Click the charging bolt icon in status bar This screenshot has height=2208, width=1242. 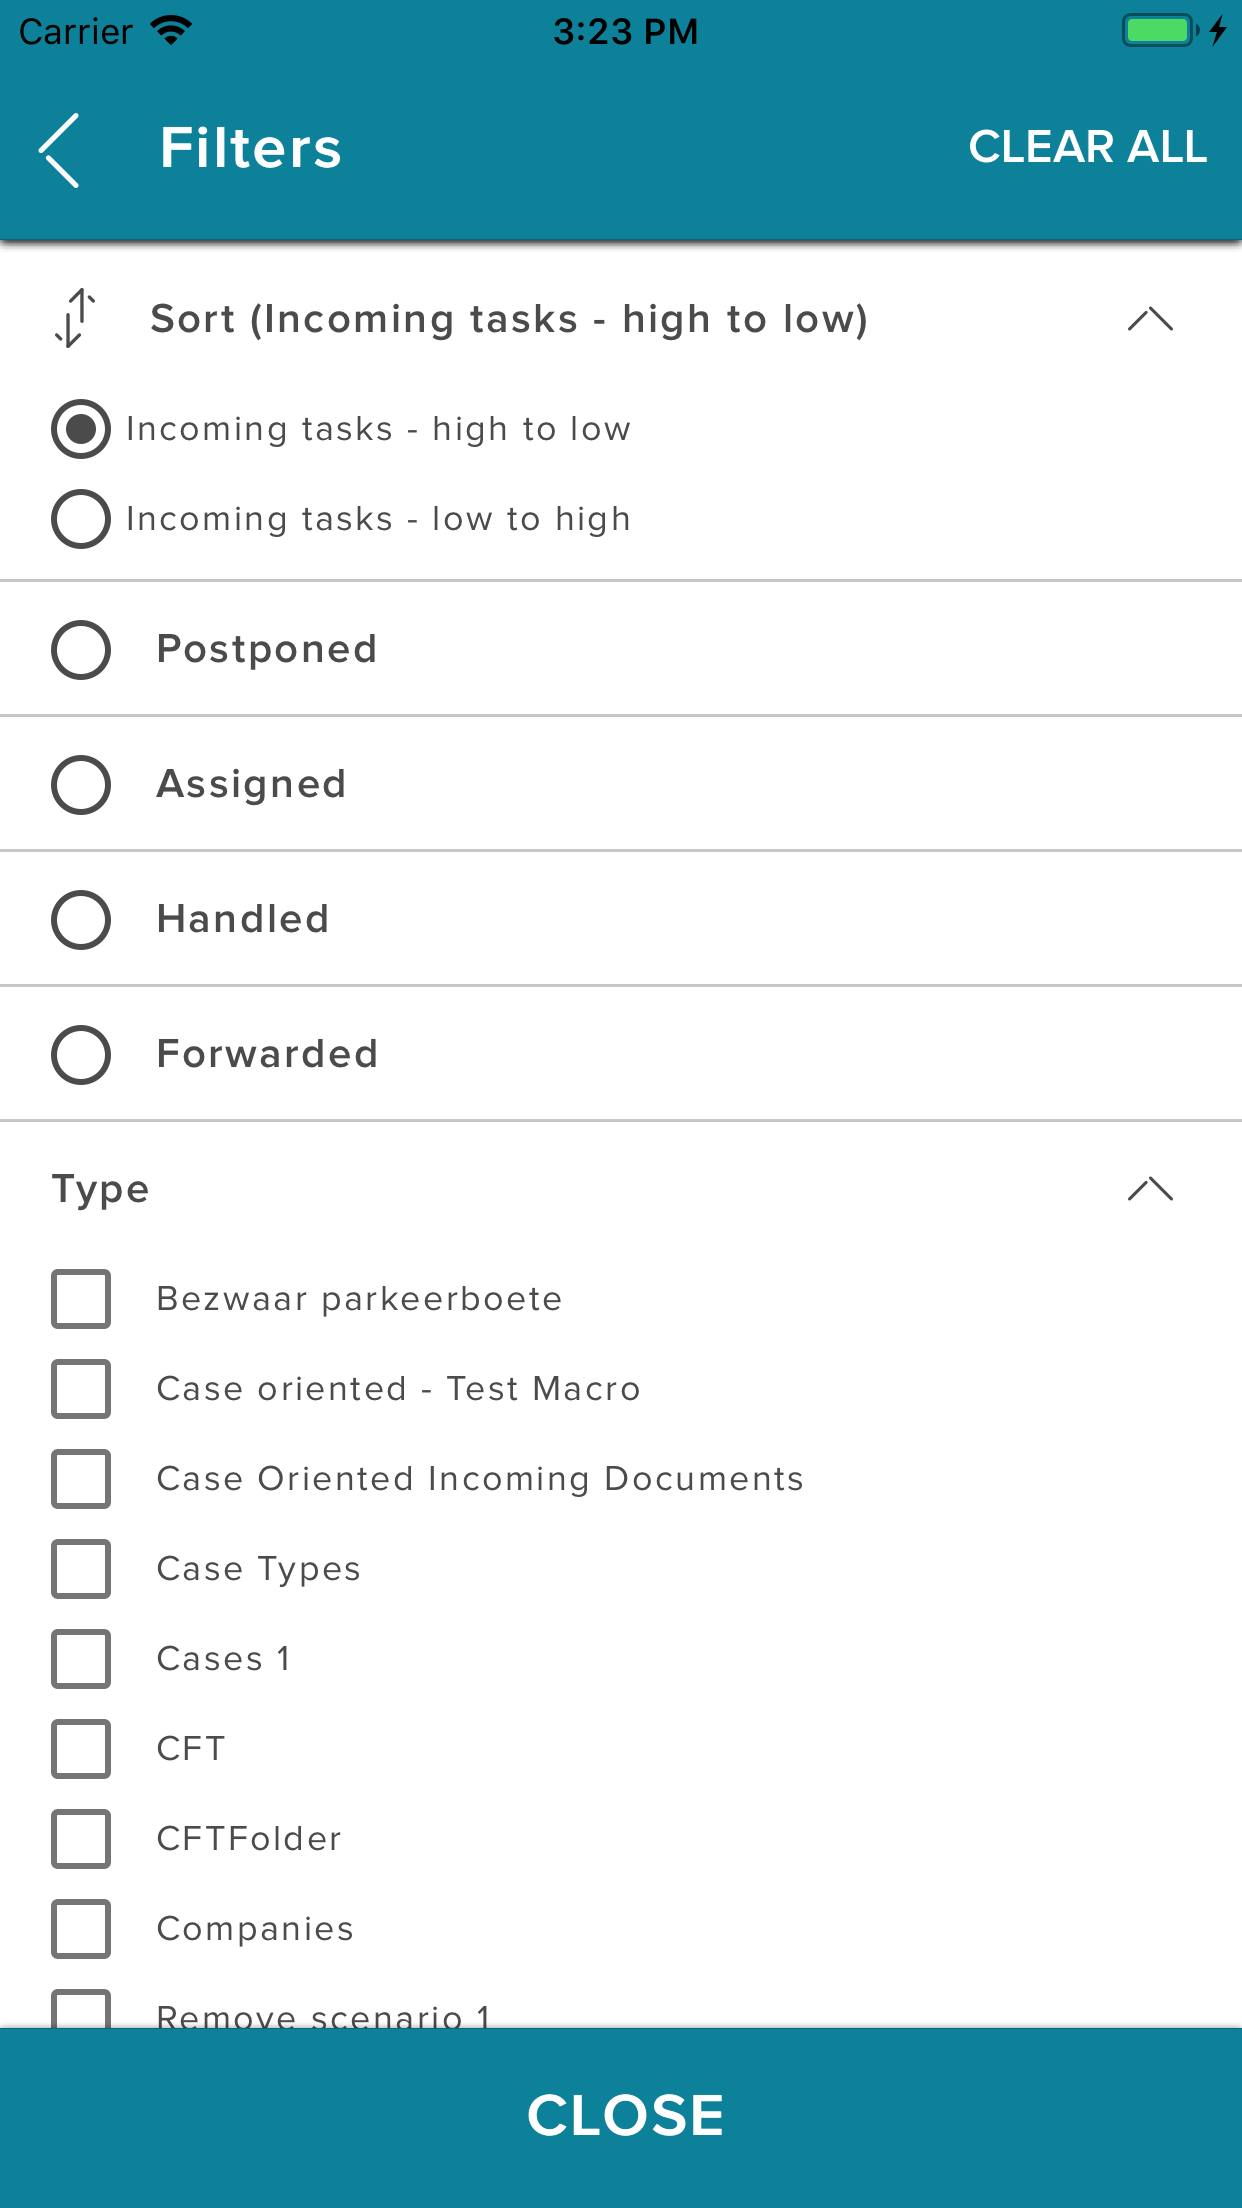pyautogui.click(x=1216, y=30)
